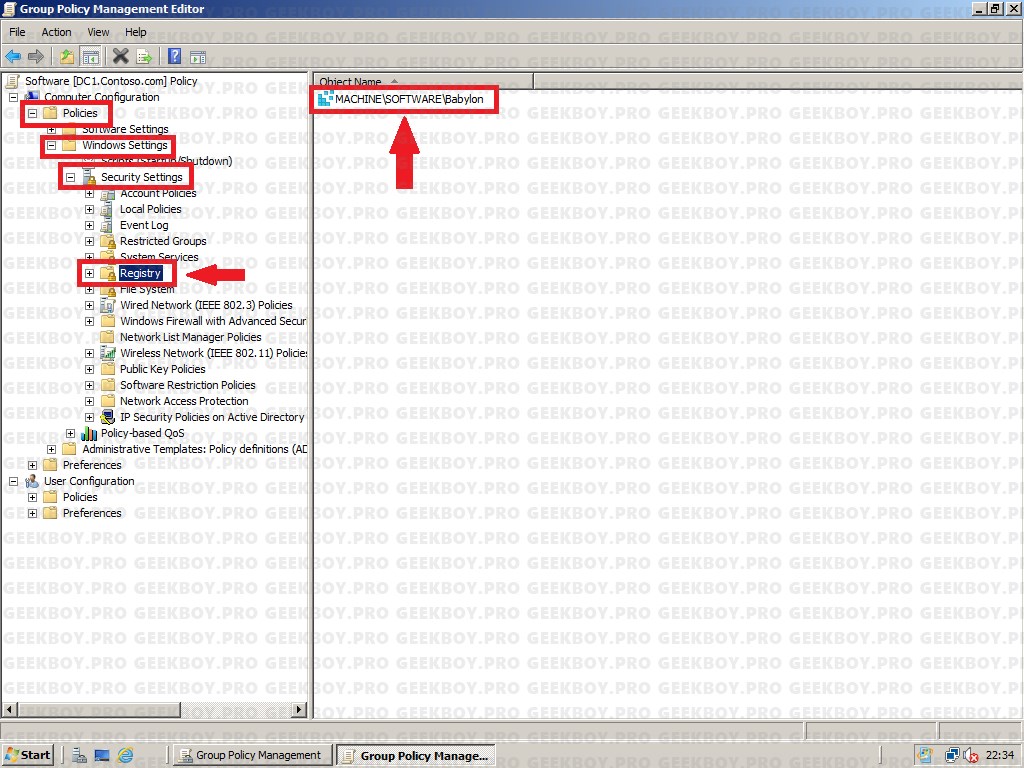Screen dimensions: 1024x768
Task: Click the Wireless Network policies icon
Action: coord(108,353)
